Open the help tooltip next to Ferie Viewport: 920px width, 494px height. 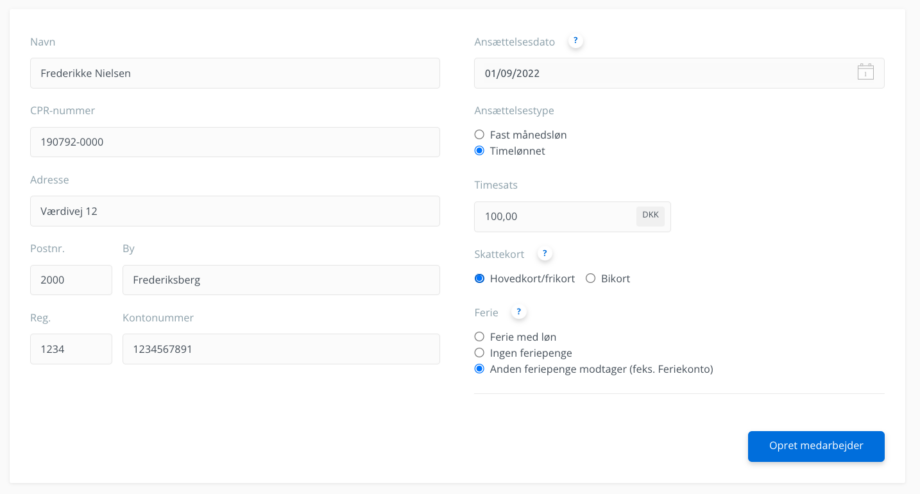519,312
